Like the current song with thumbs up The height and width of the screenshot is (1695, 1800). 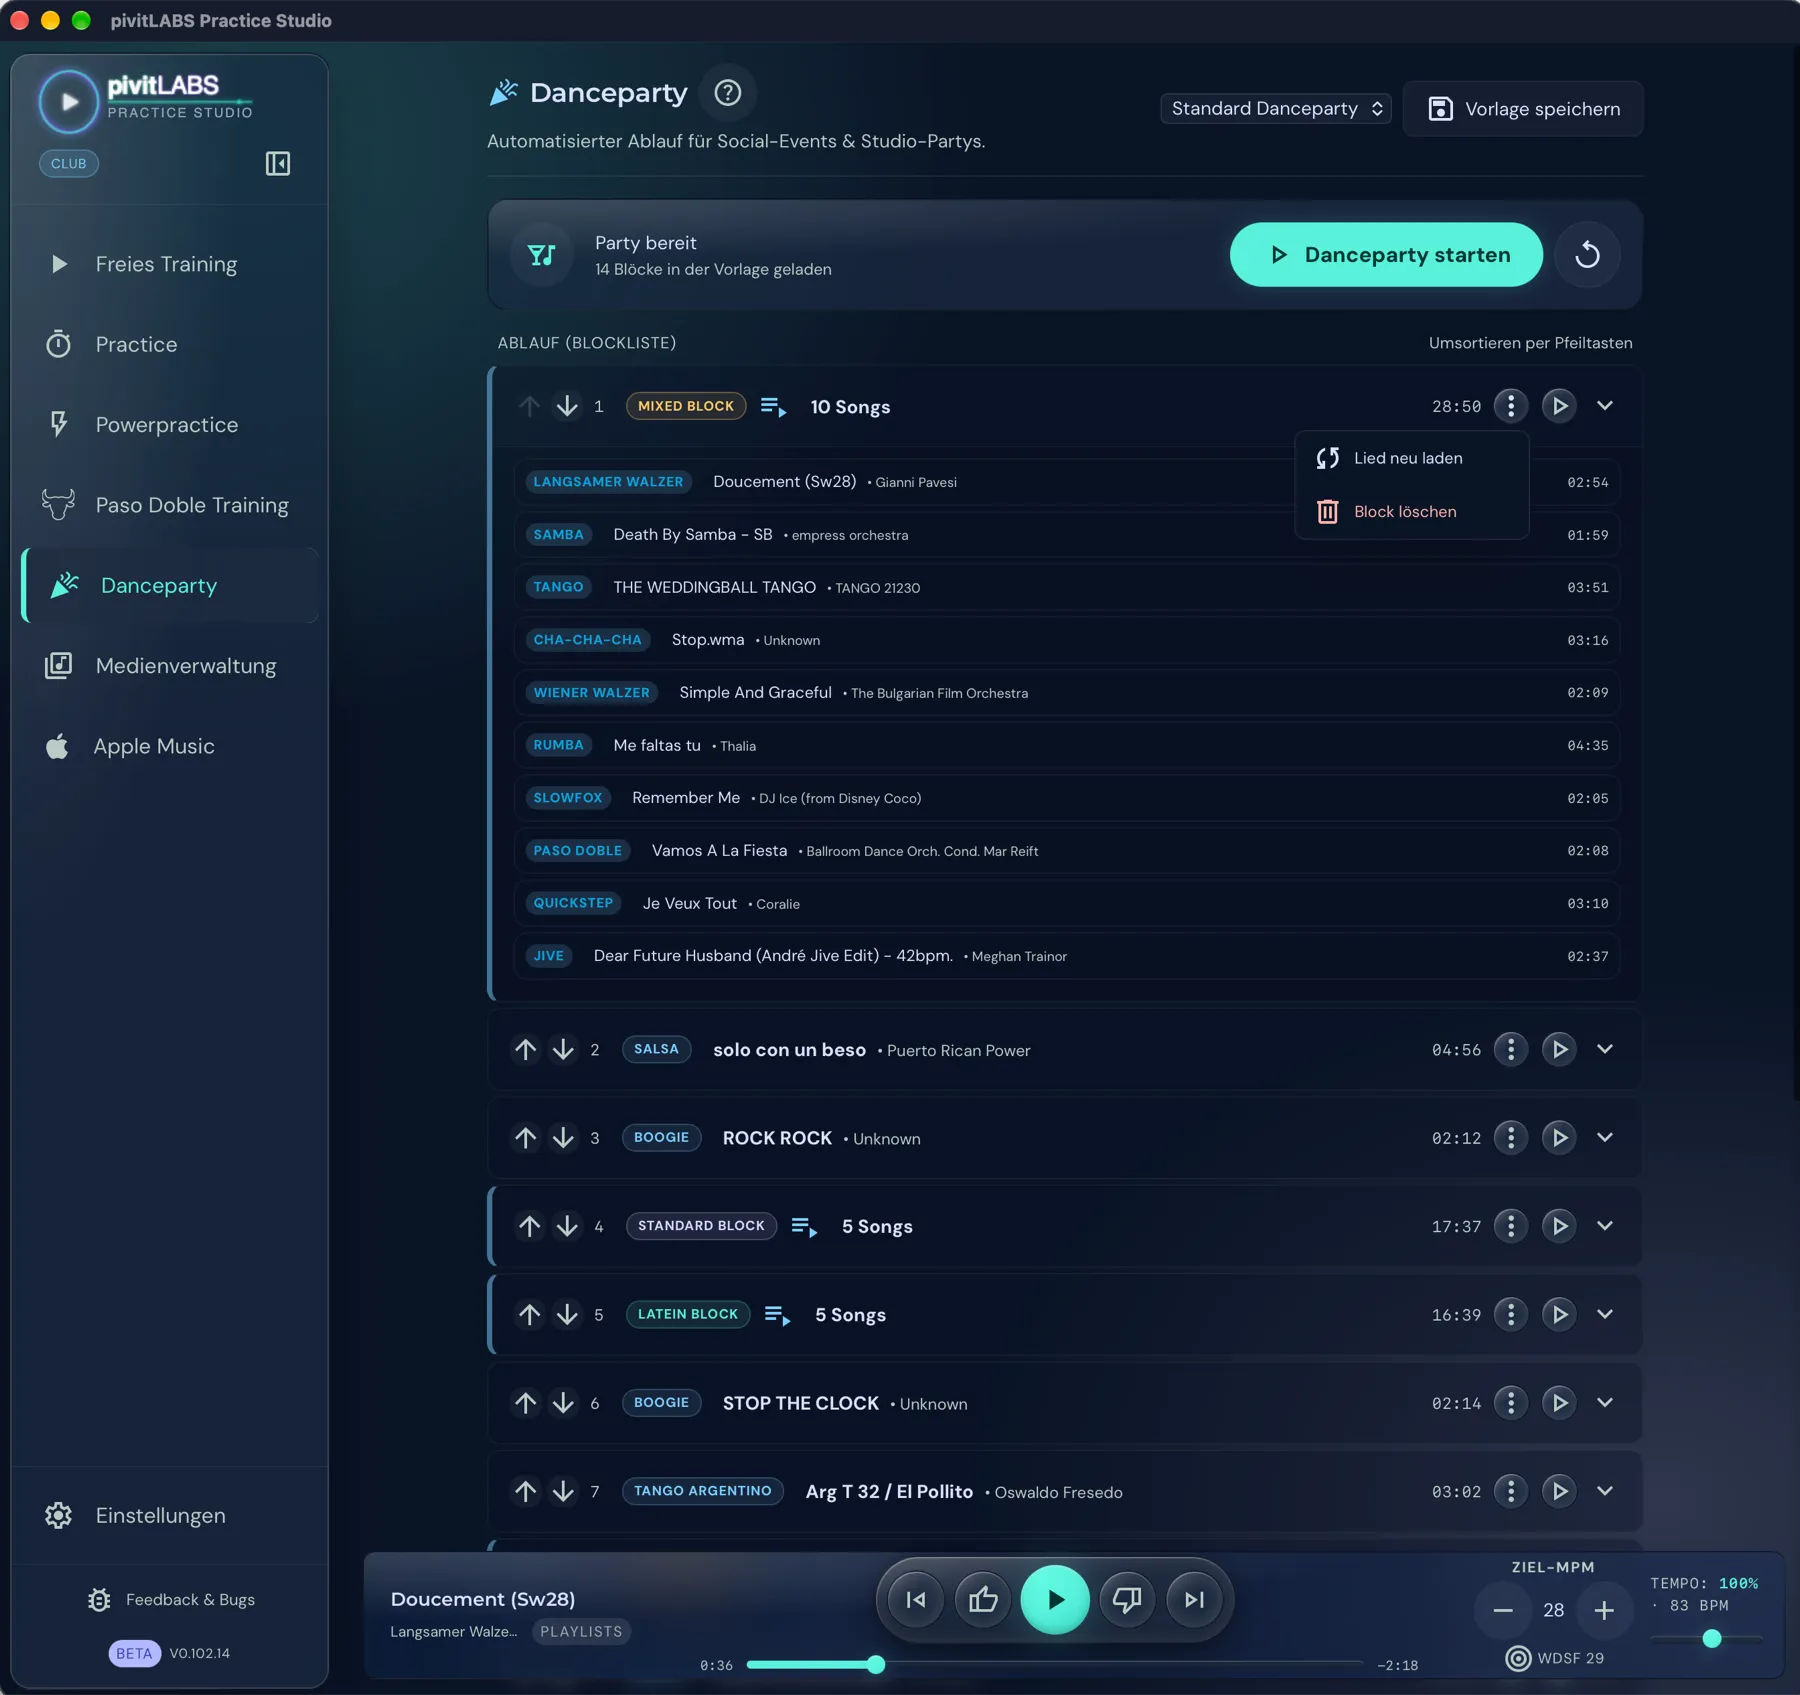pos(983,1600)
